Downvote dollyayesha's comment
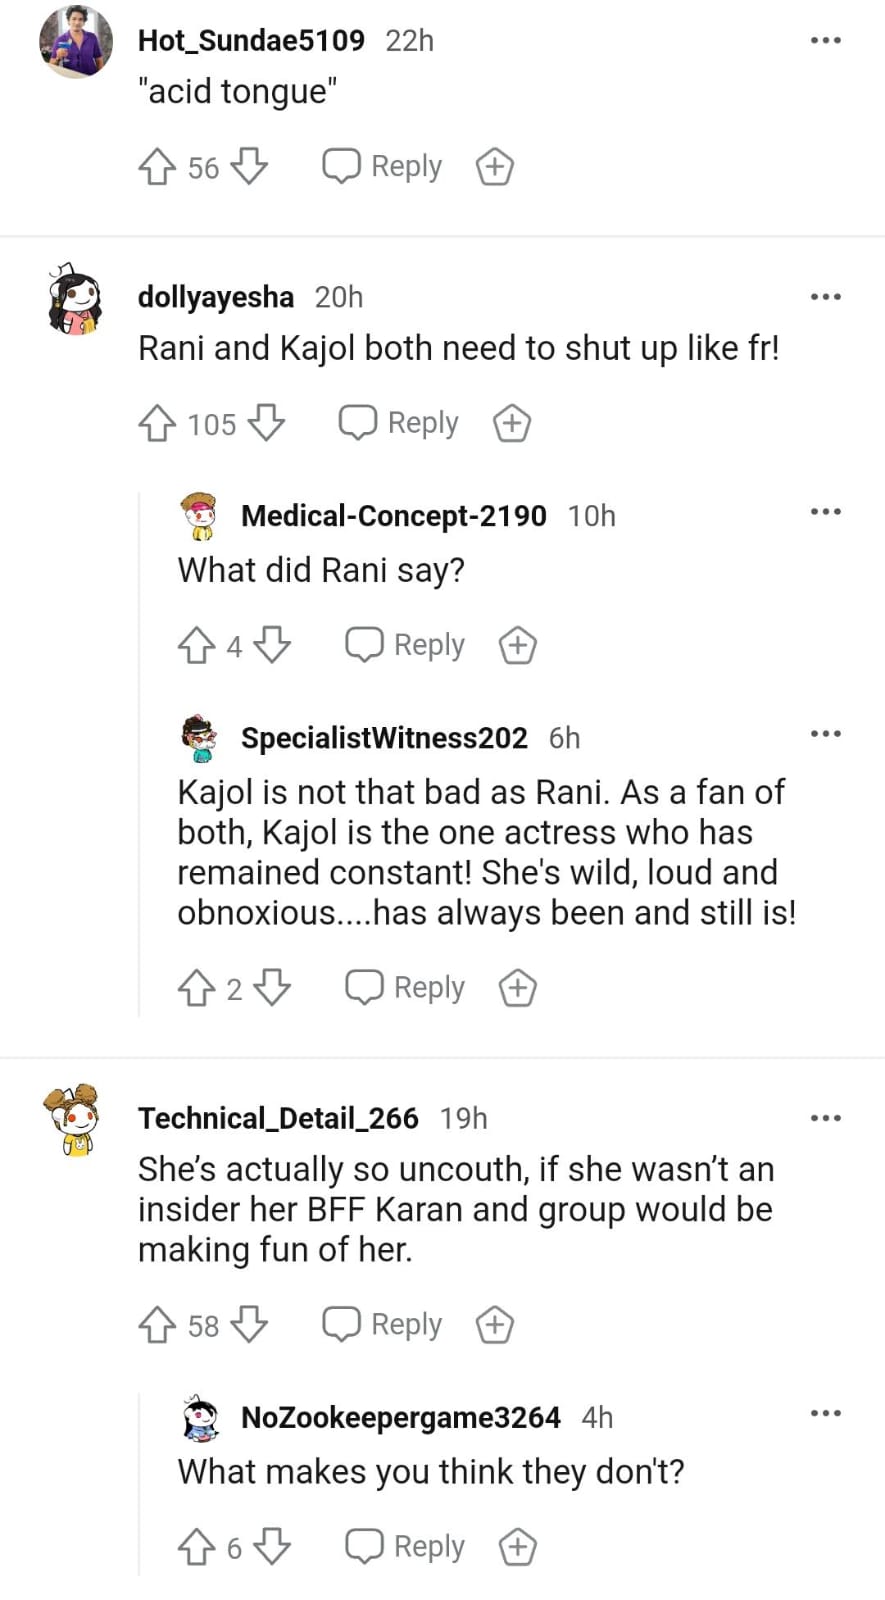 (x=266, y=423)
